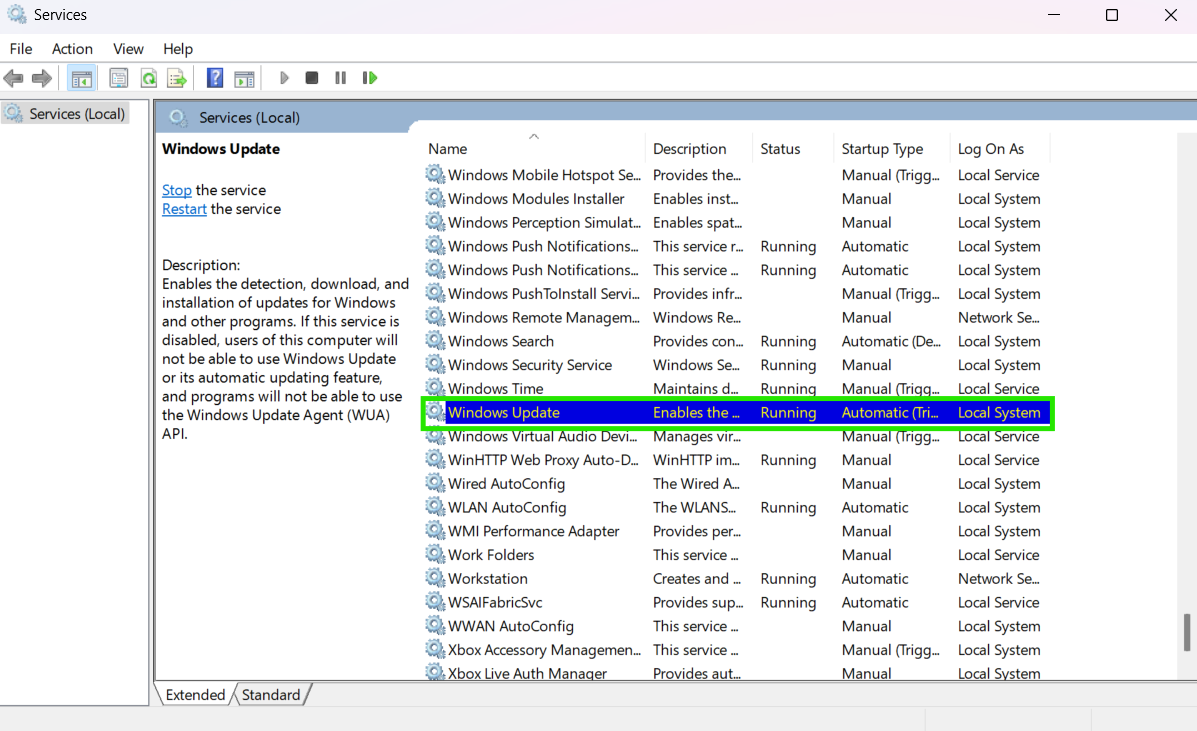Sort by the Description column header
The height and width of the screenshot is (731, 1197).
click(700, 149)
